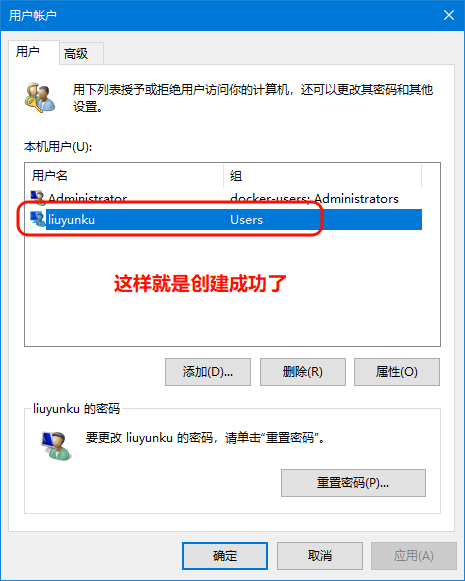Click the 用户名 column header

click(125, 176)
